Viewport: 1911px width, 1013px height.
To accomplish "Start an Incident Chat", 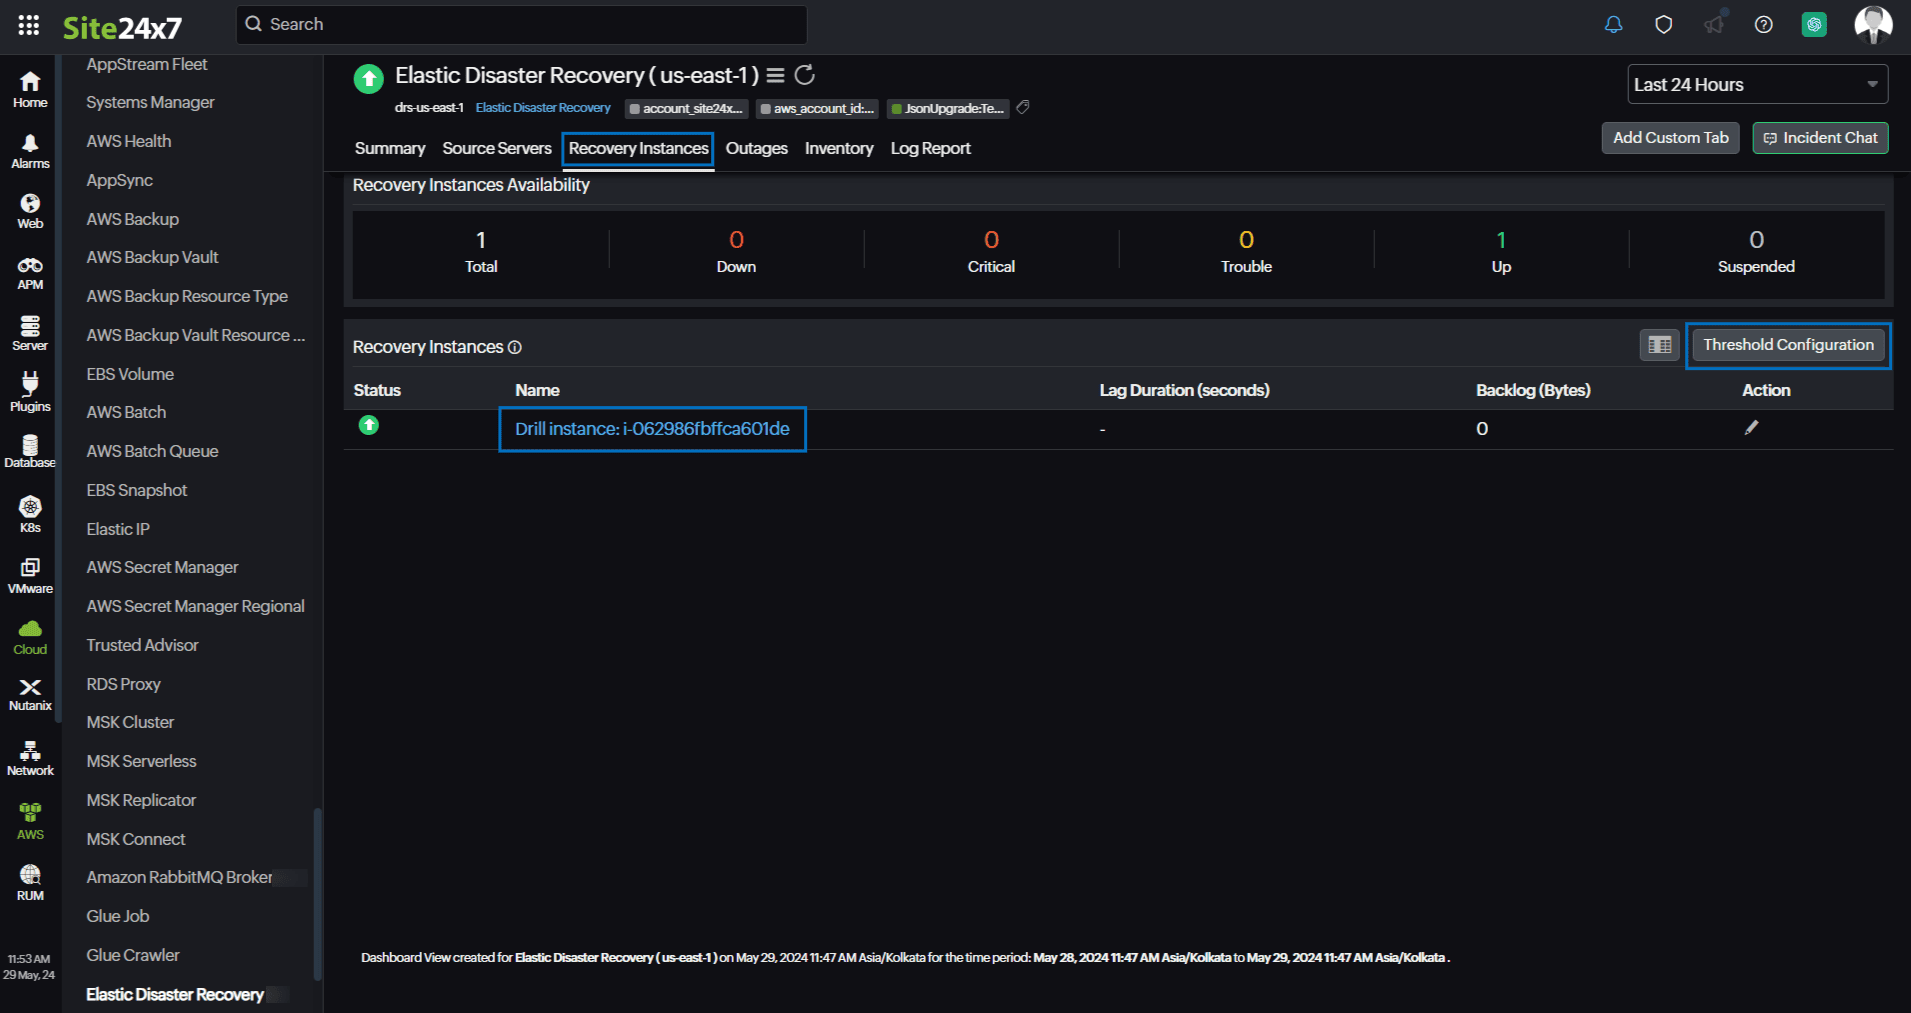I will pyautogui.click(x=1820, y=138).
